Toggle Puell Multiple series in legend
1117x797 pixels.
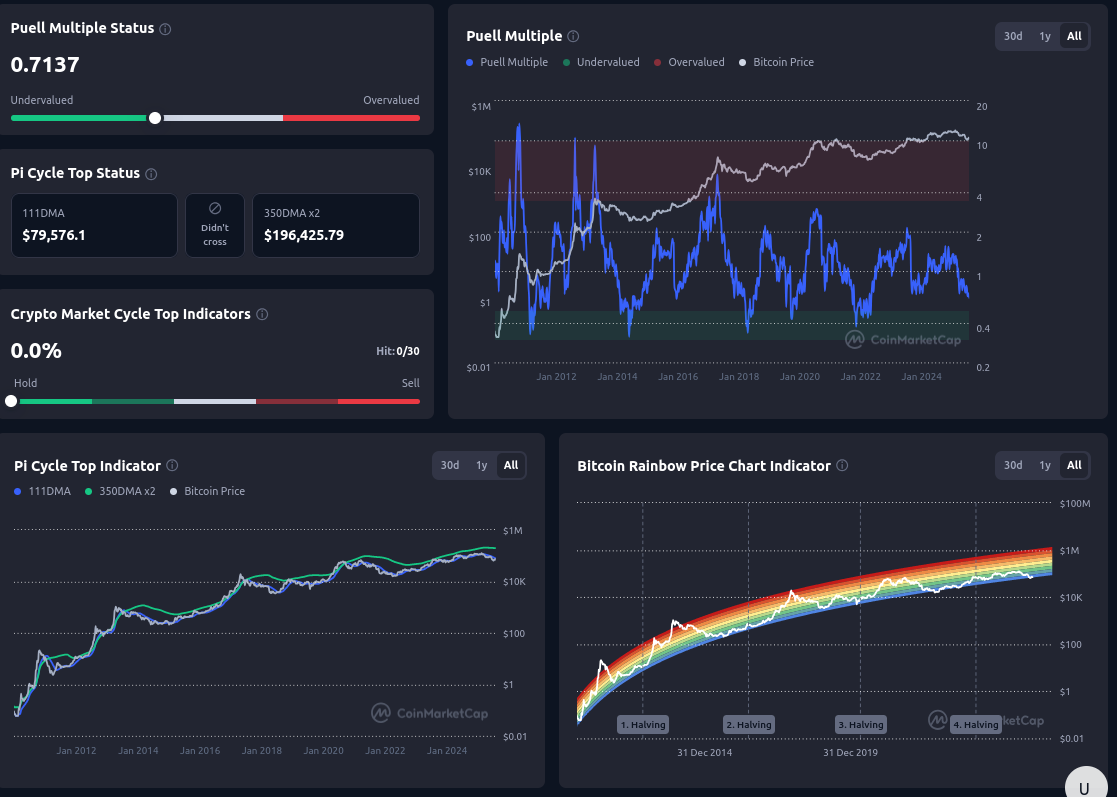[x=507, y=62]
